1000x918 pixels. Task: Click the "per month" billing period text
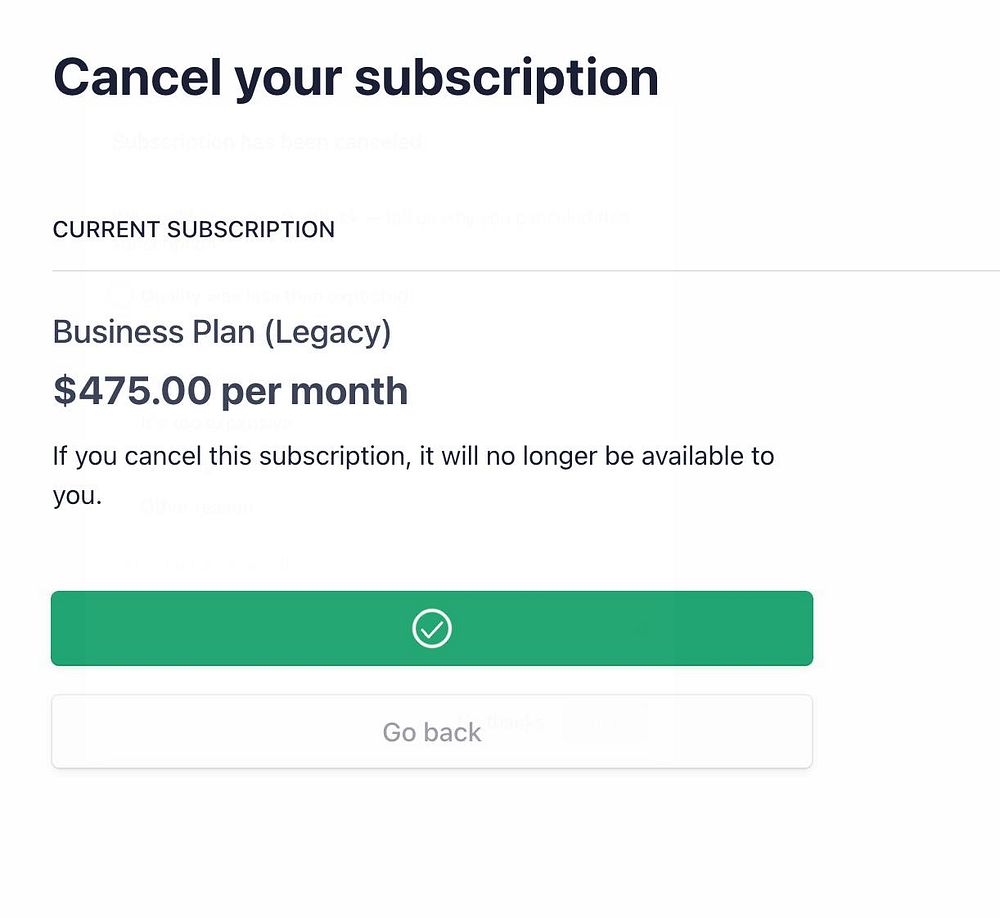coord(314,392)
